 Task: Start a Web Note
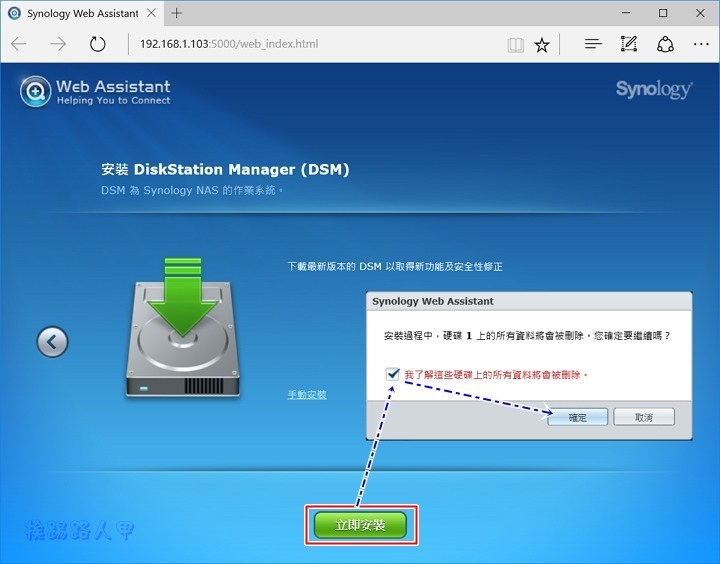pyautogui.click(x=629, y=45)
